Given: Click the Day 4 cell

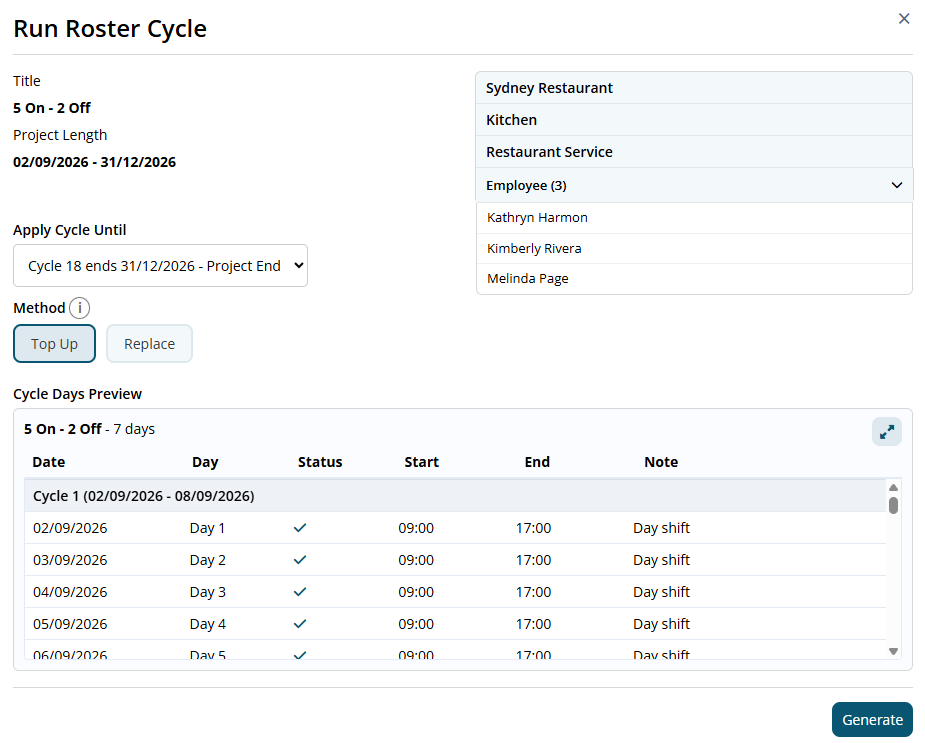Looking at the screenshot, I should [208, 624].
